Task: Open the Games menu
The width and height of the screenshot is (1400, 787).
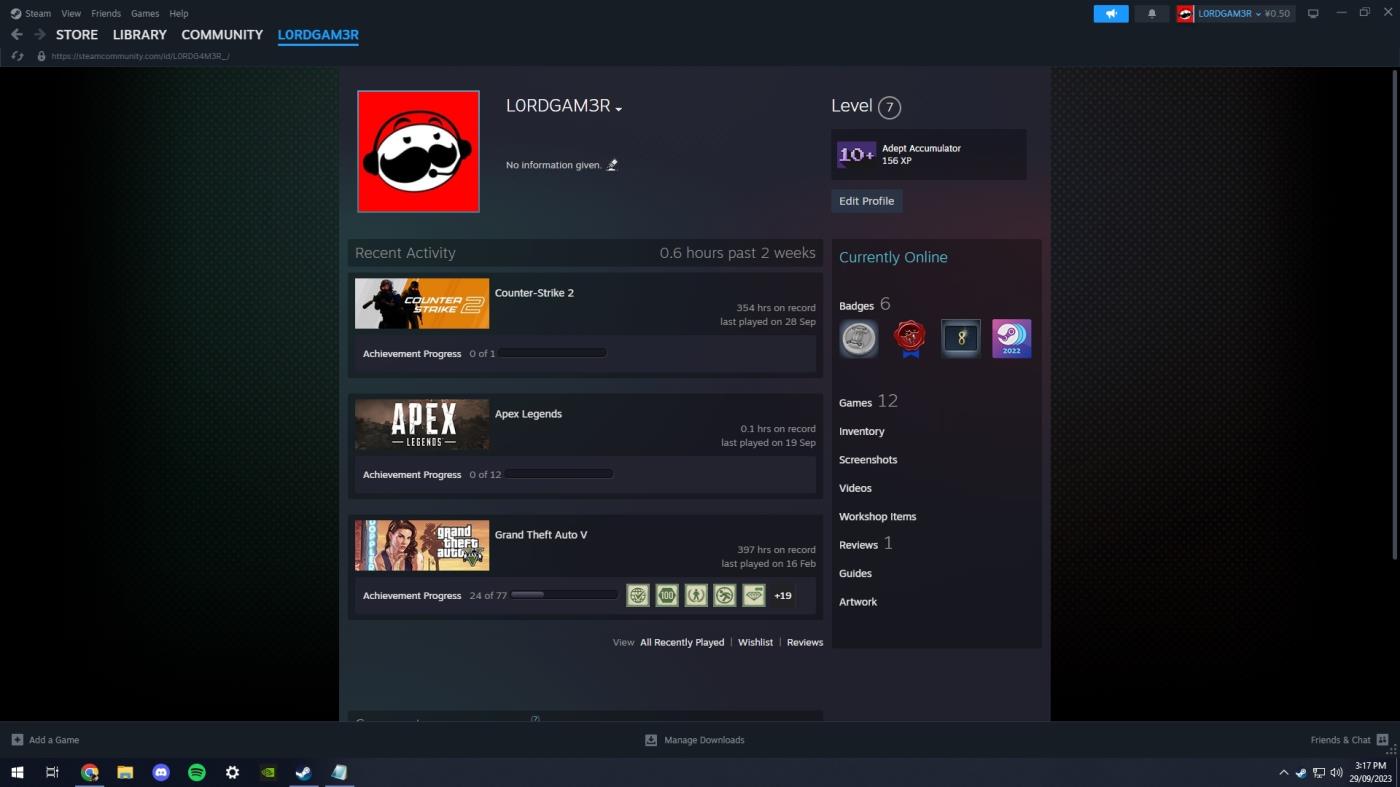Action: point(145,14)
